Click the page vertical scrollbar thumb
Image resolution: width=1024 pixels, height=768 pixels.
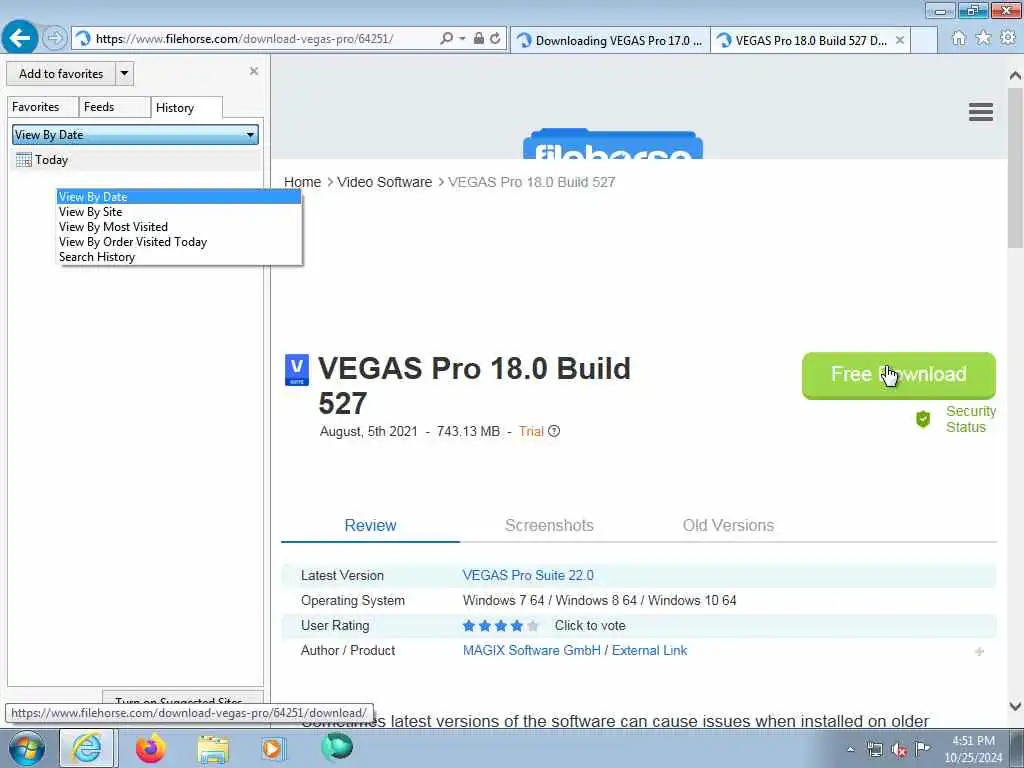click(1015, 168)
